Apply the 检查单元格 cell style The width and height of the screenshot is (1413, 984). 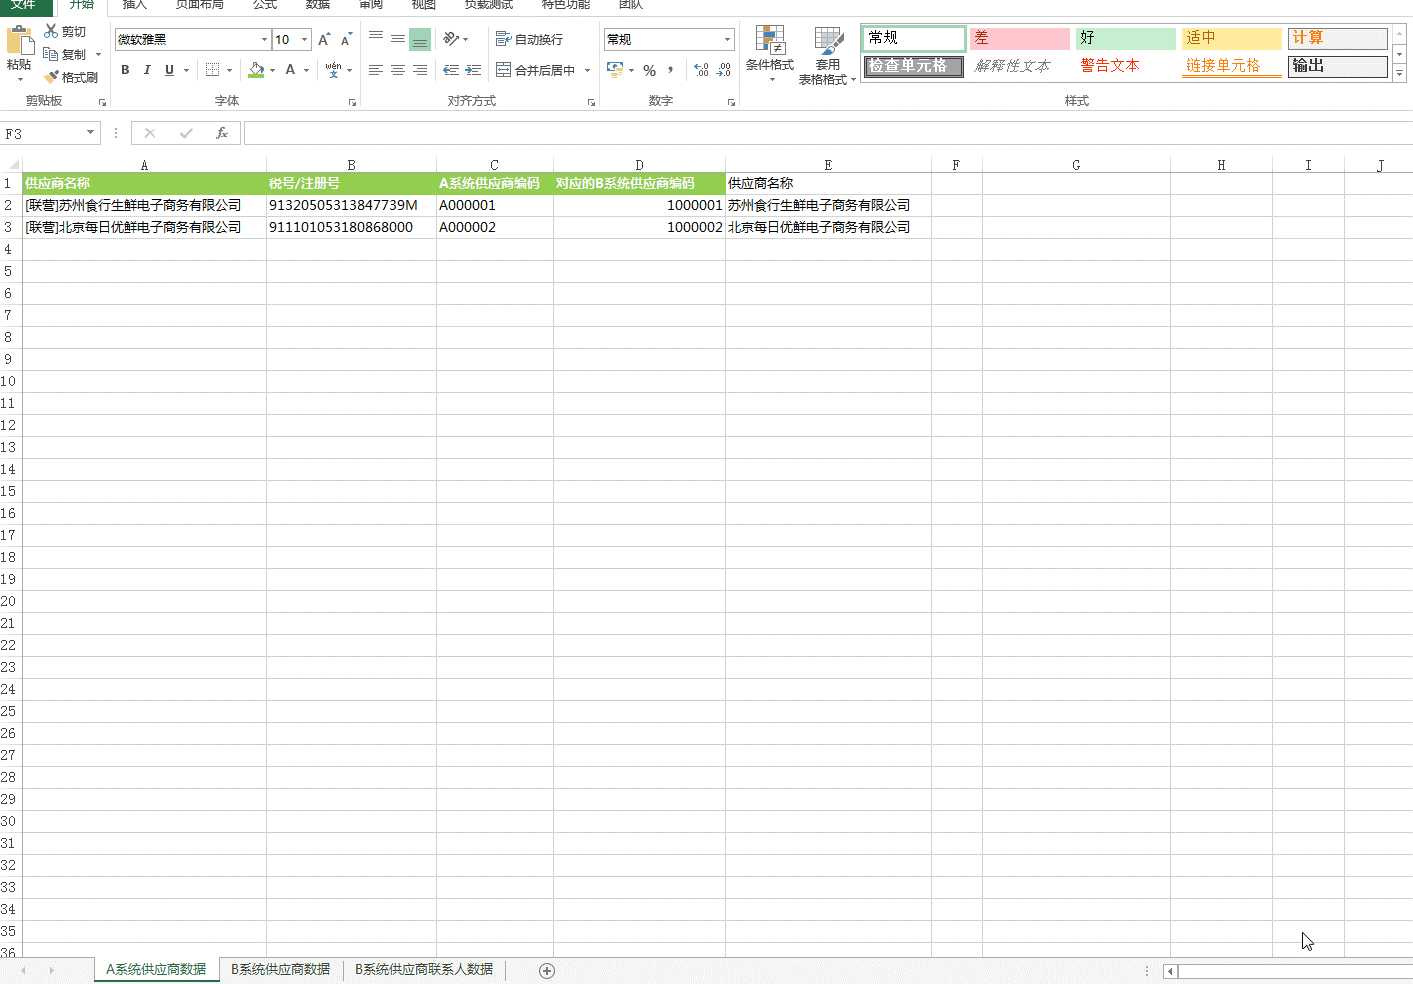913,66
